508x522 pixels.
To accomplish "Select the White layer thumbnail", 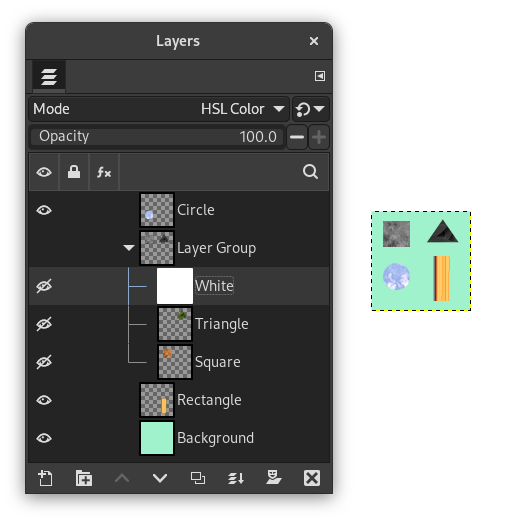I will pos(175,286).
